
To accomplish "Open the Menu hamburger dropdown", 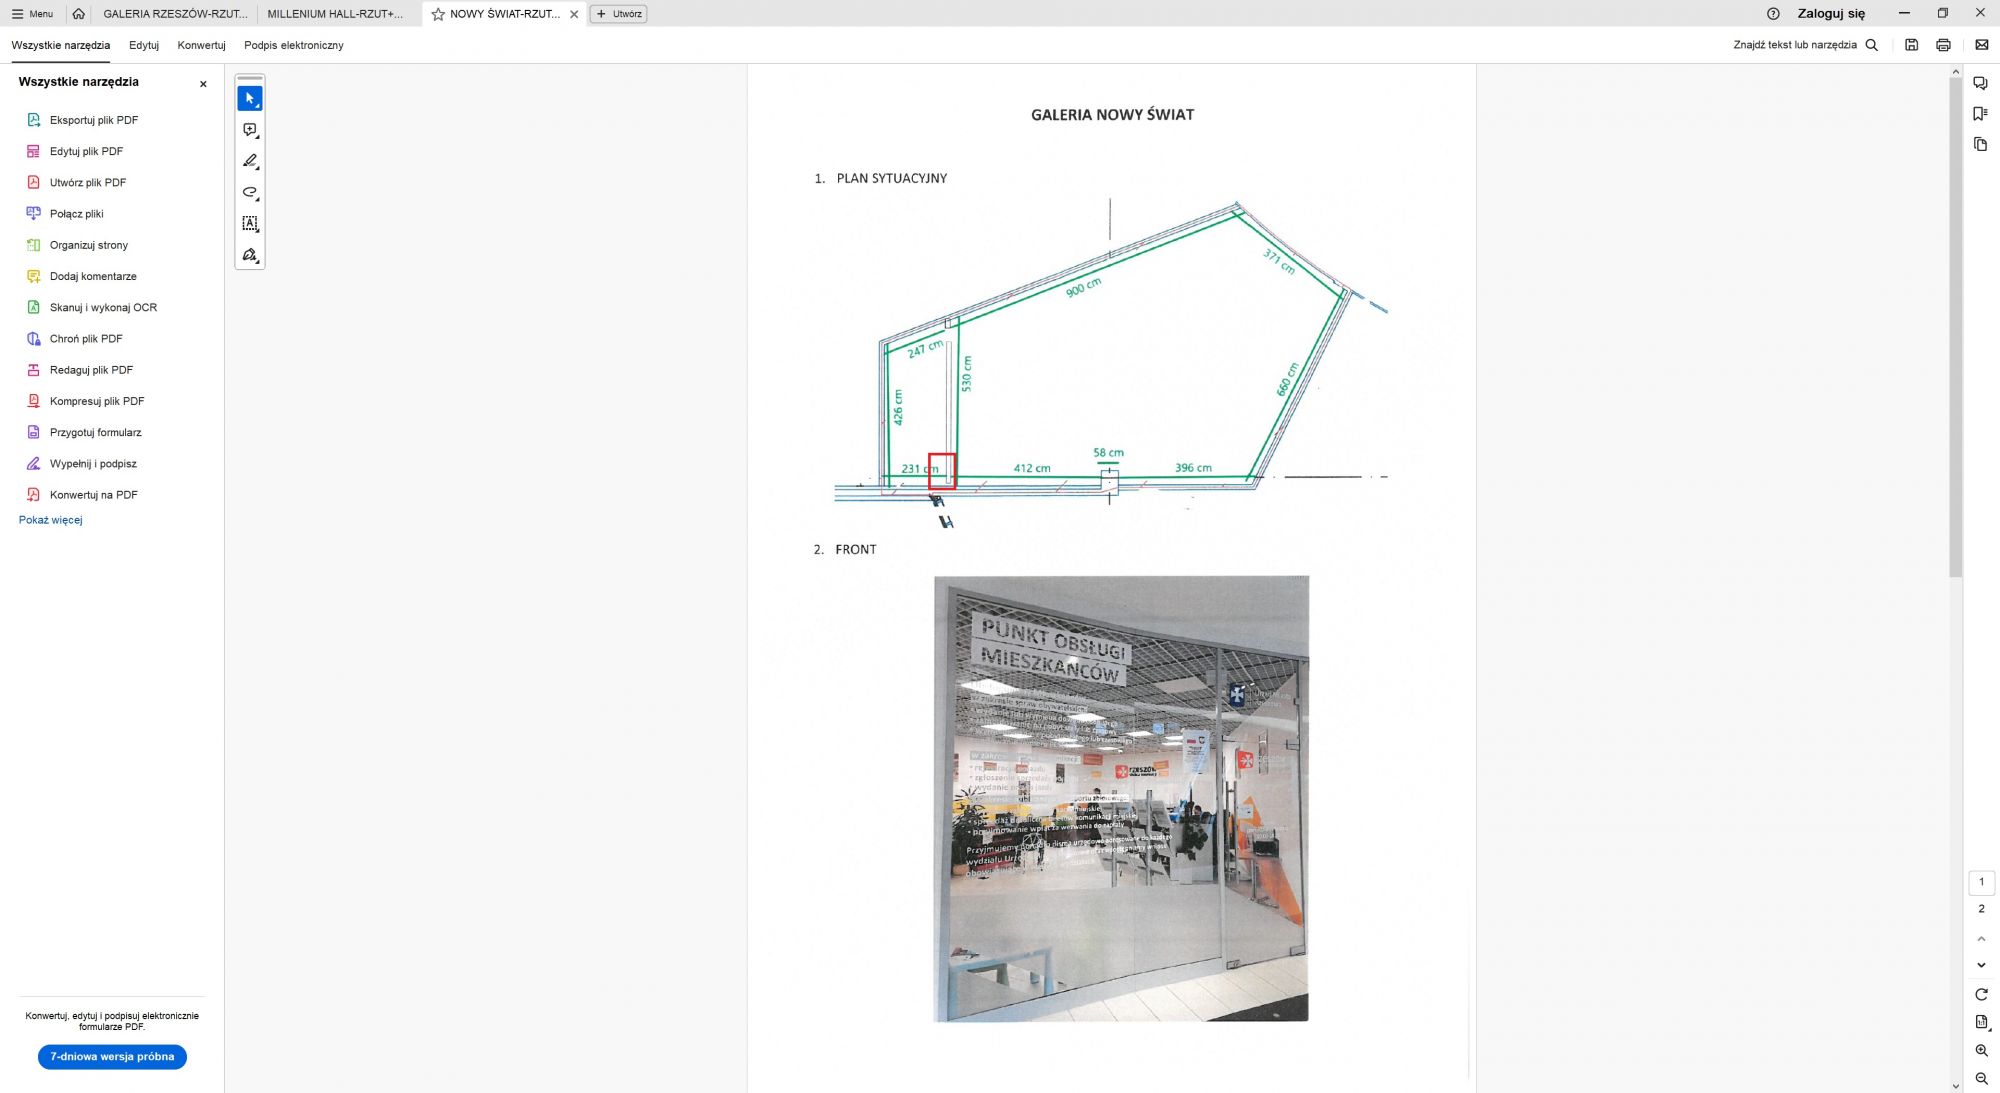I will 33,14.
